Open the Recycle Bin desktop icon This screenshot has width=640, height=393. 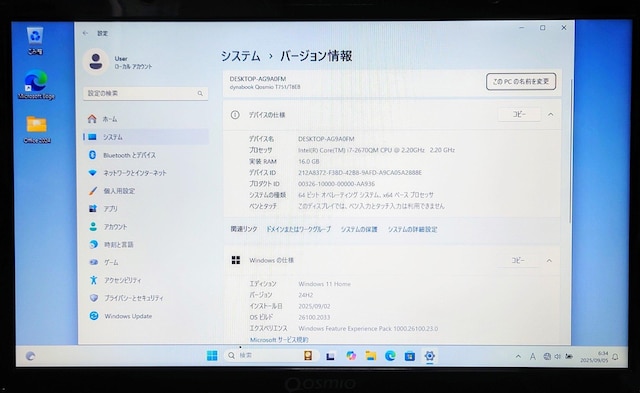pyautogui.click(x=35, y=41)
